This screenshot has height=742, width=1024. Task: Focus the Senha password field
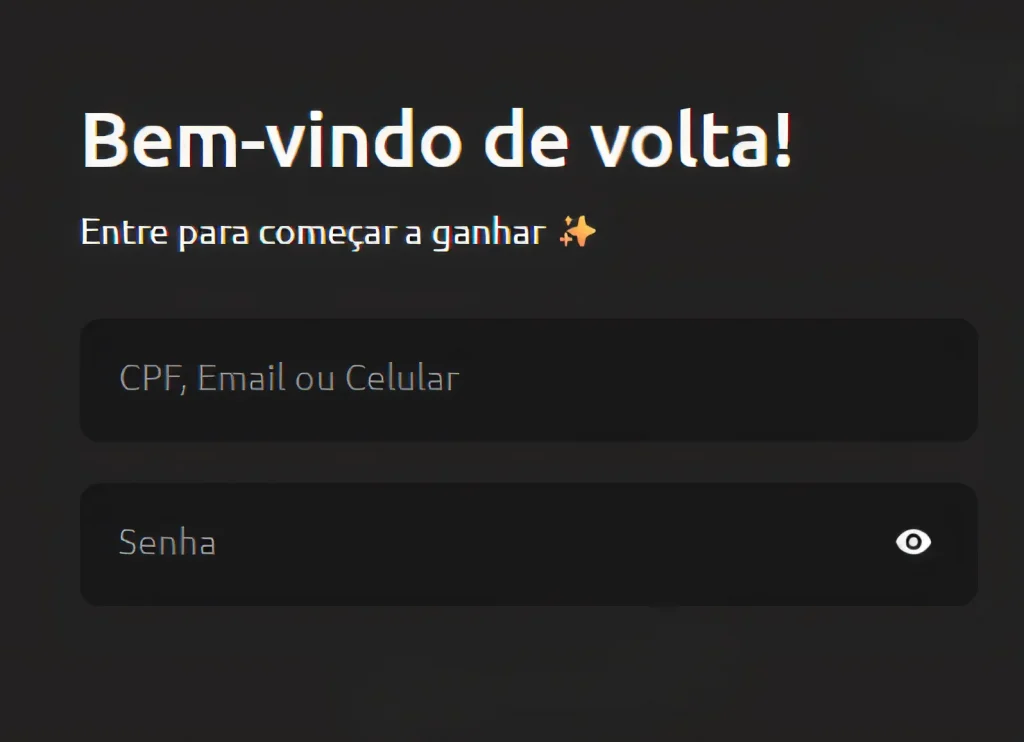(x=528, y=544)
